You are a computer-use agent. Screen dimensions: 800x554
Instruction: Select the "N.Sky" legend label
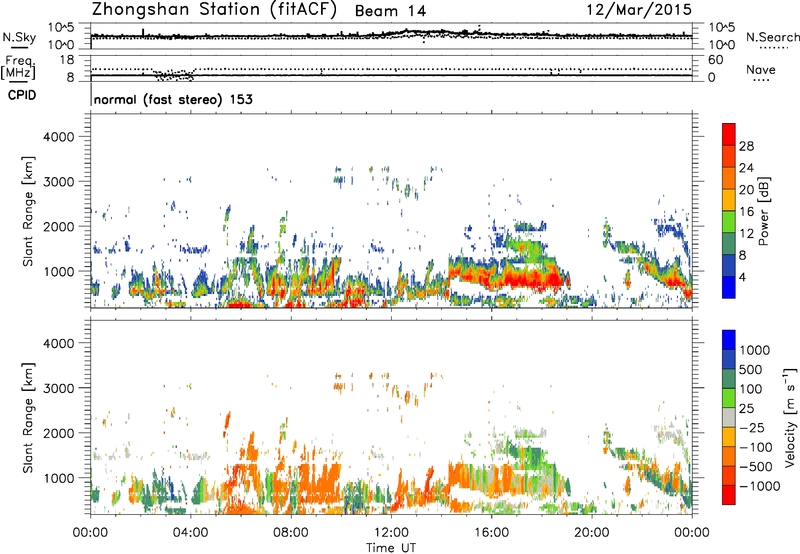click(19, 37)
